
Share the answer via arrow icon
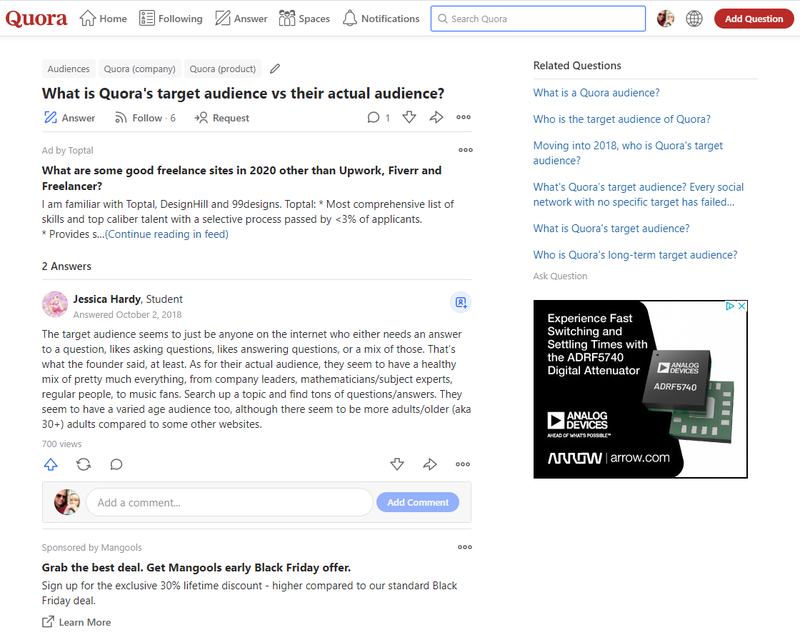(430, 464)
